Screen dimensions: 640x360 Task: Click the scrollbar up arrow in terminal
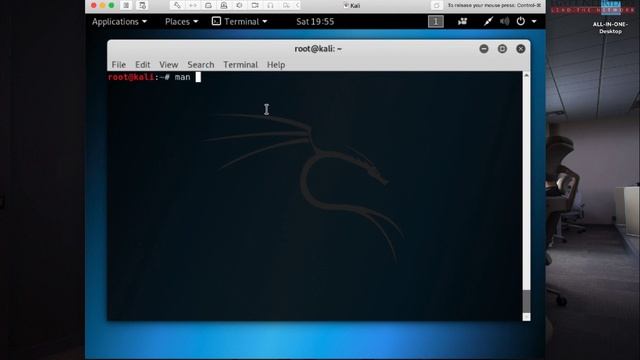[x=526, y=76]
